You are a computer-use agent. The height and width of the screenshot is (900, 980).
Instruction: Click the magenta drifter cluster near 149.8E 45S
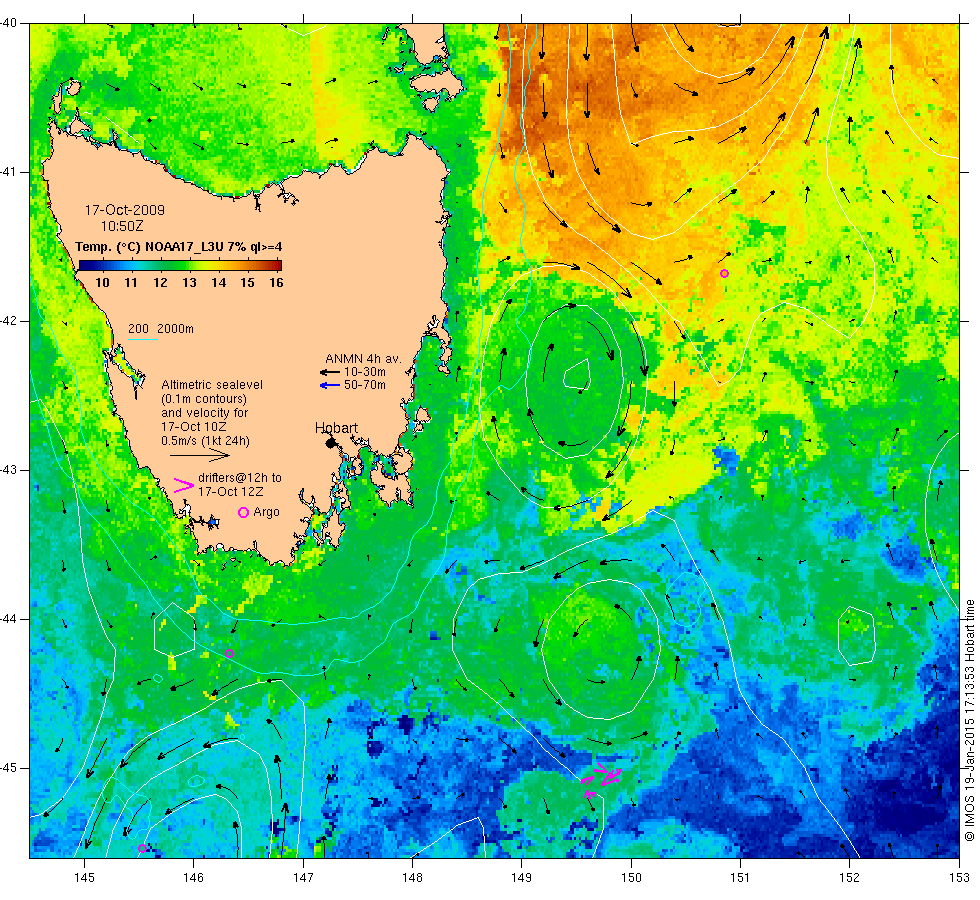(601, 779)
